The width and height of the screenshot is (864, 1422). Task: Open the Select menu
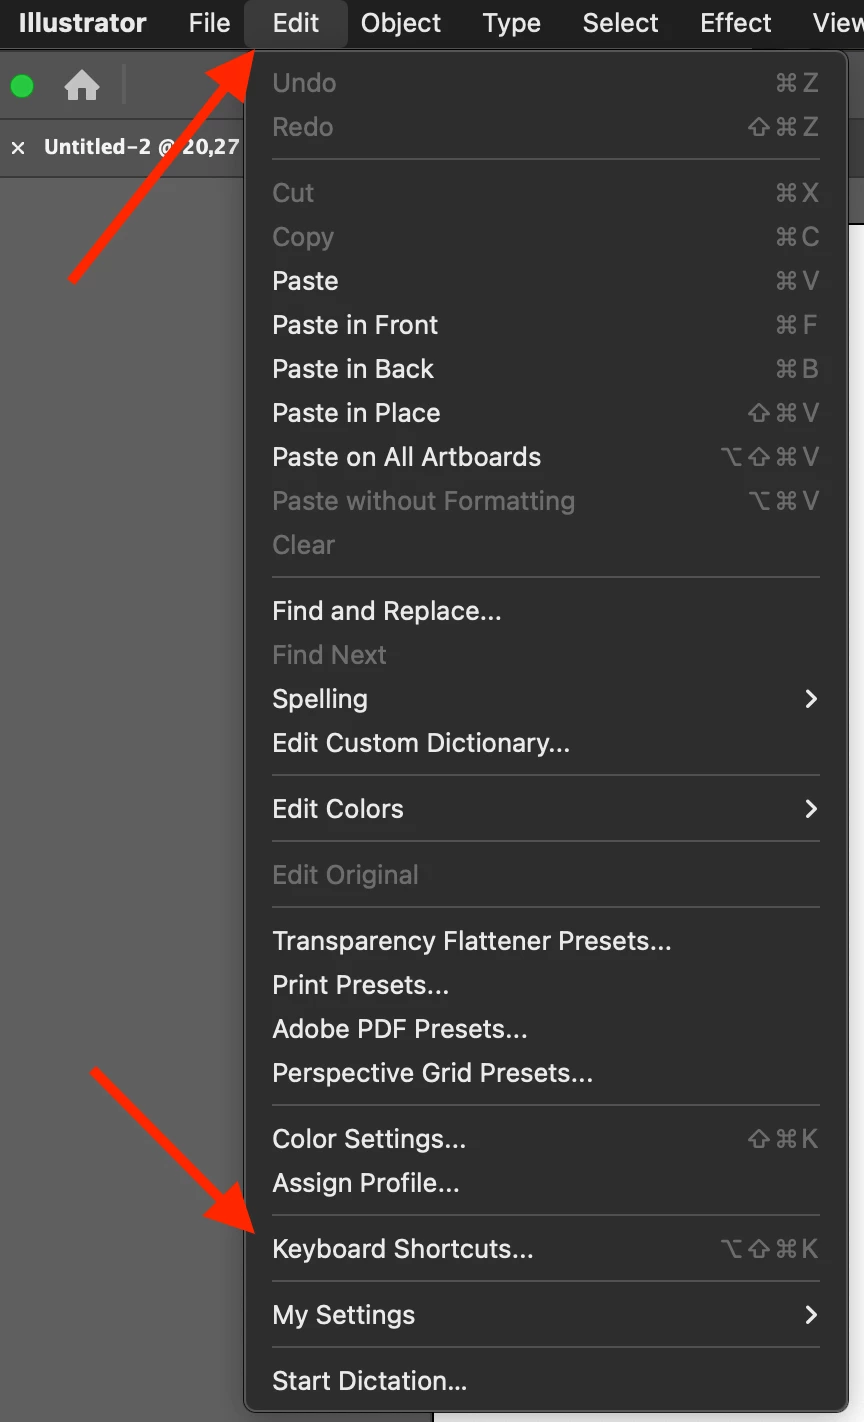point(620,23)
